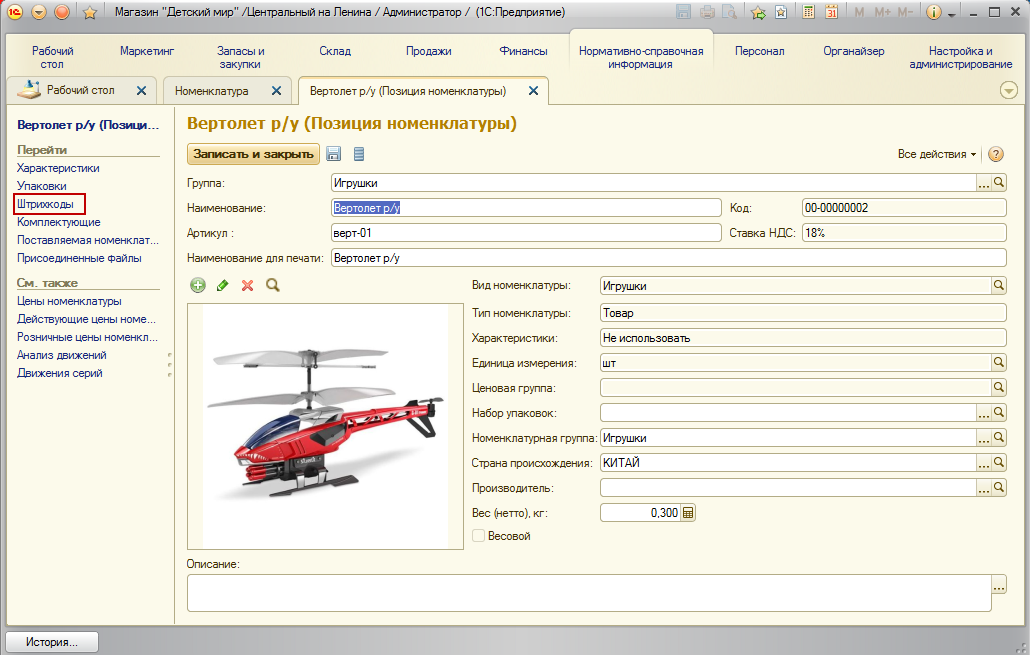Expand the dropdown arrow next to info icon
The height and width of the screenshot is (655, 1030).
click(x=951, y=14)
